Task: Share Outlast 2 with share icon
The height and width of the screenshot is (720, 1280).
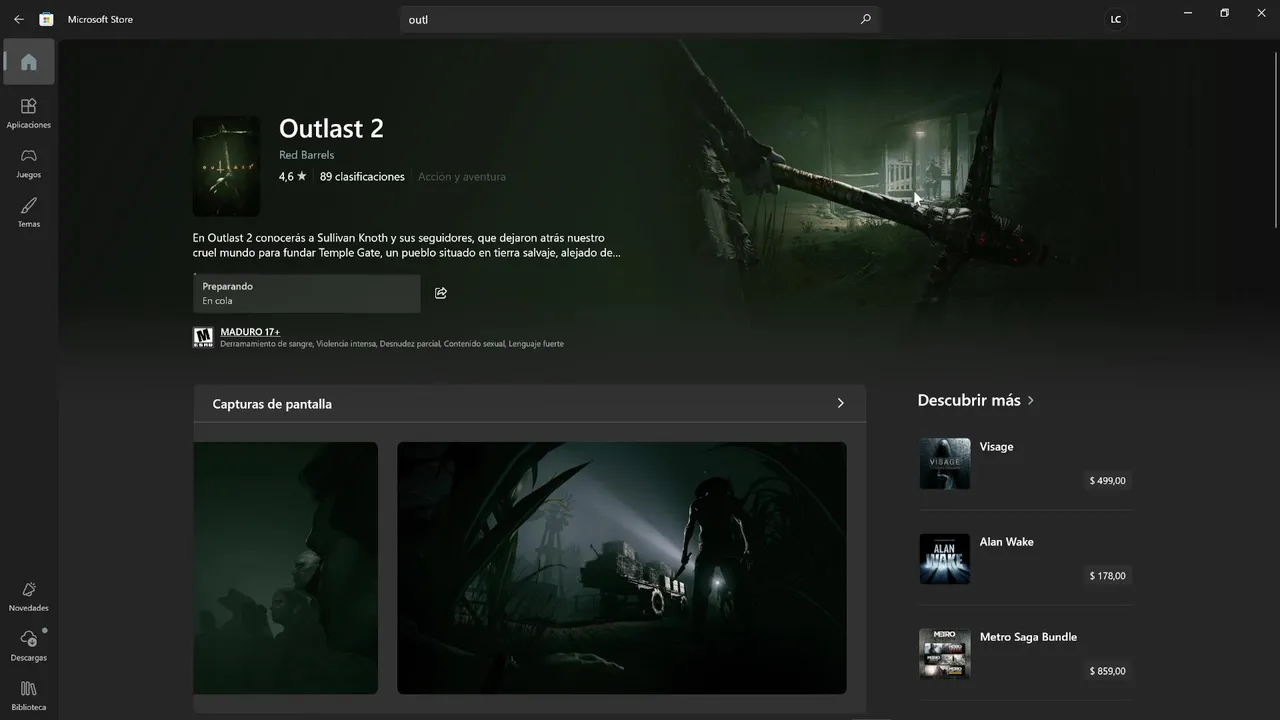Action: click(x=441, y=293)
